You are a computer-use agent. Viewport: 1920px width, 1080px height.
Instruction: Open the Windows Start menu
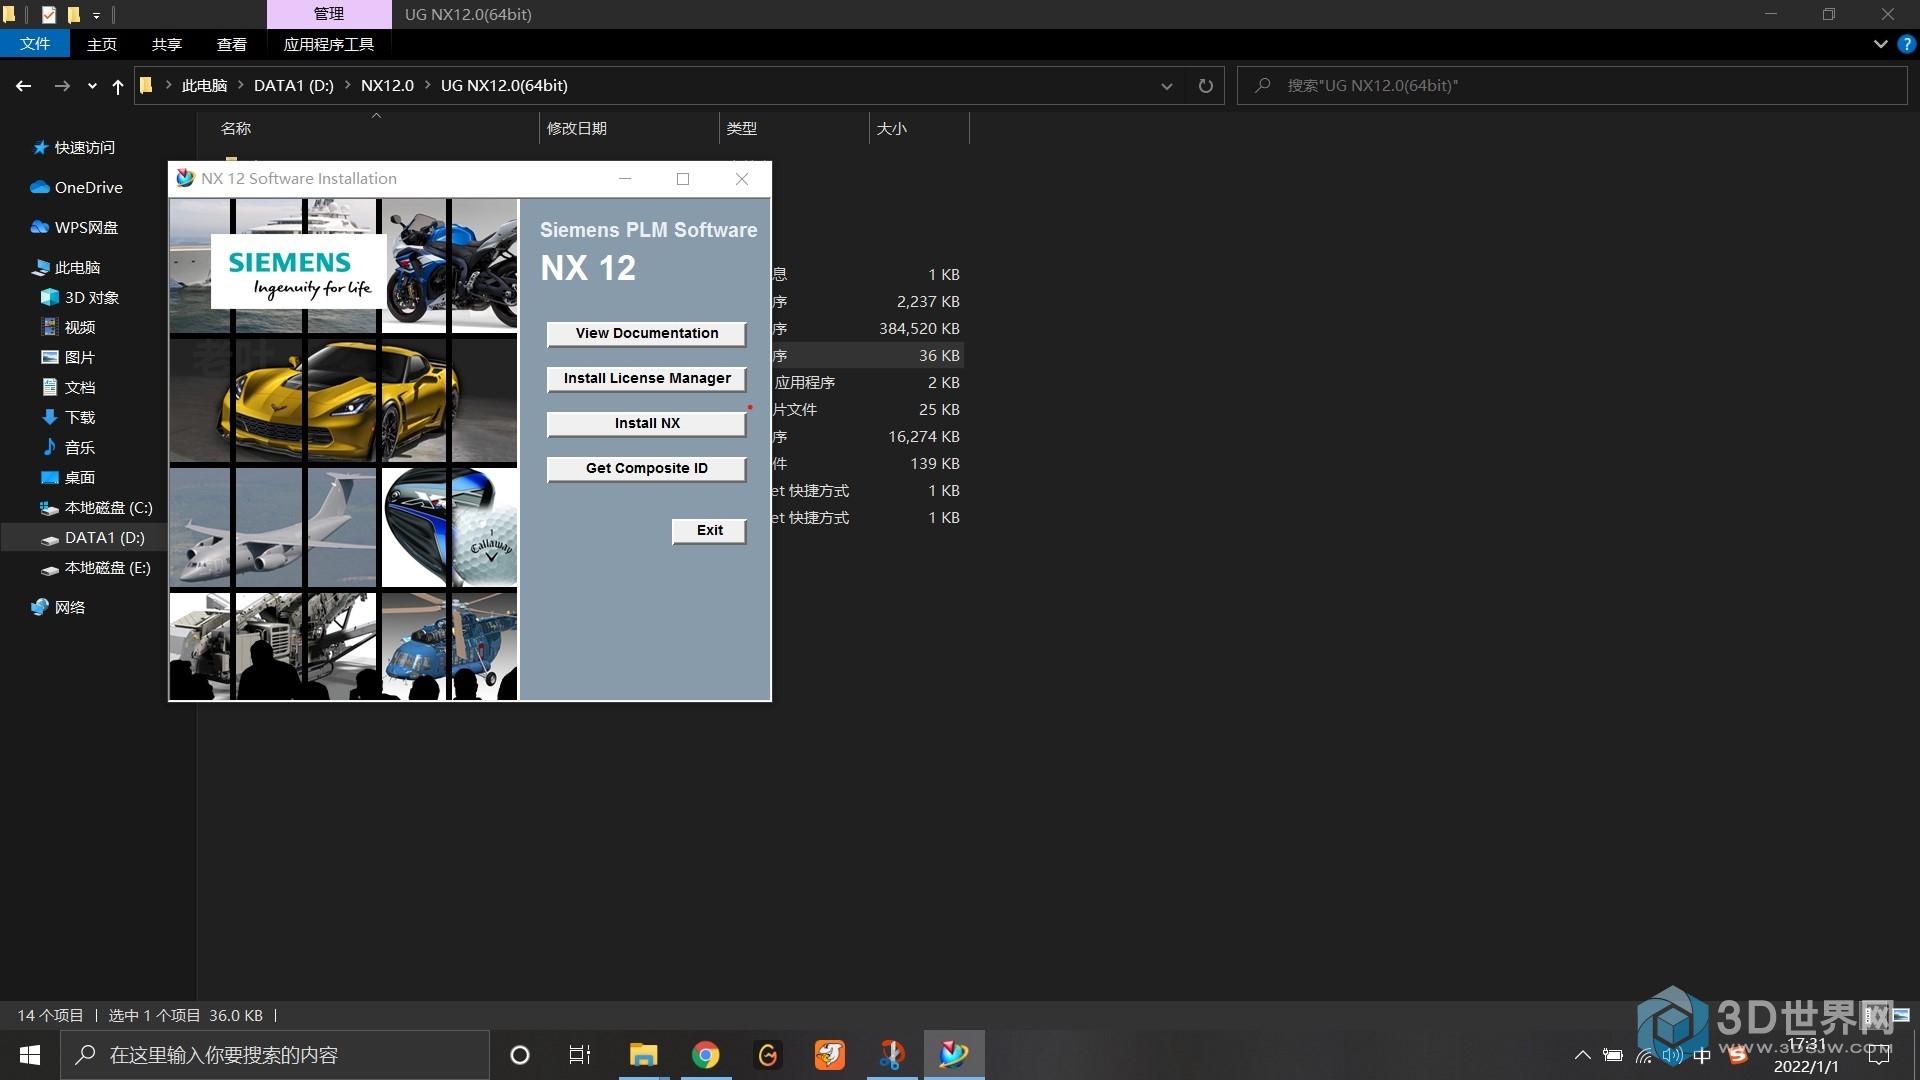(x=30, y=1055)
